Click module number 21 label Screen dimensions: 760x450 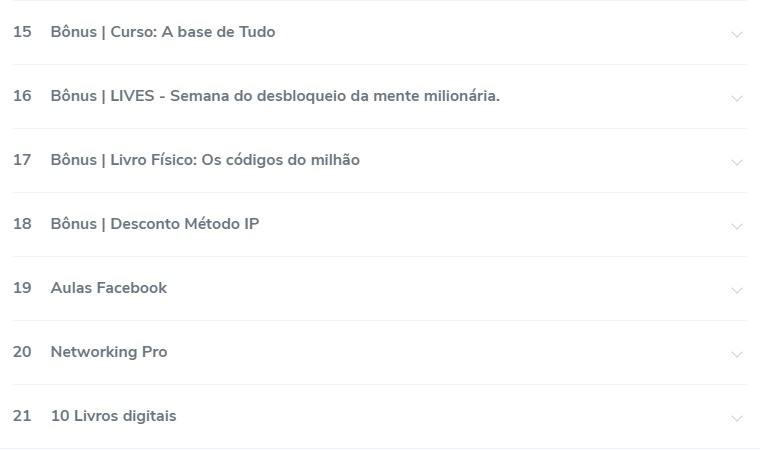click(x=22, y=416)
